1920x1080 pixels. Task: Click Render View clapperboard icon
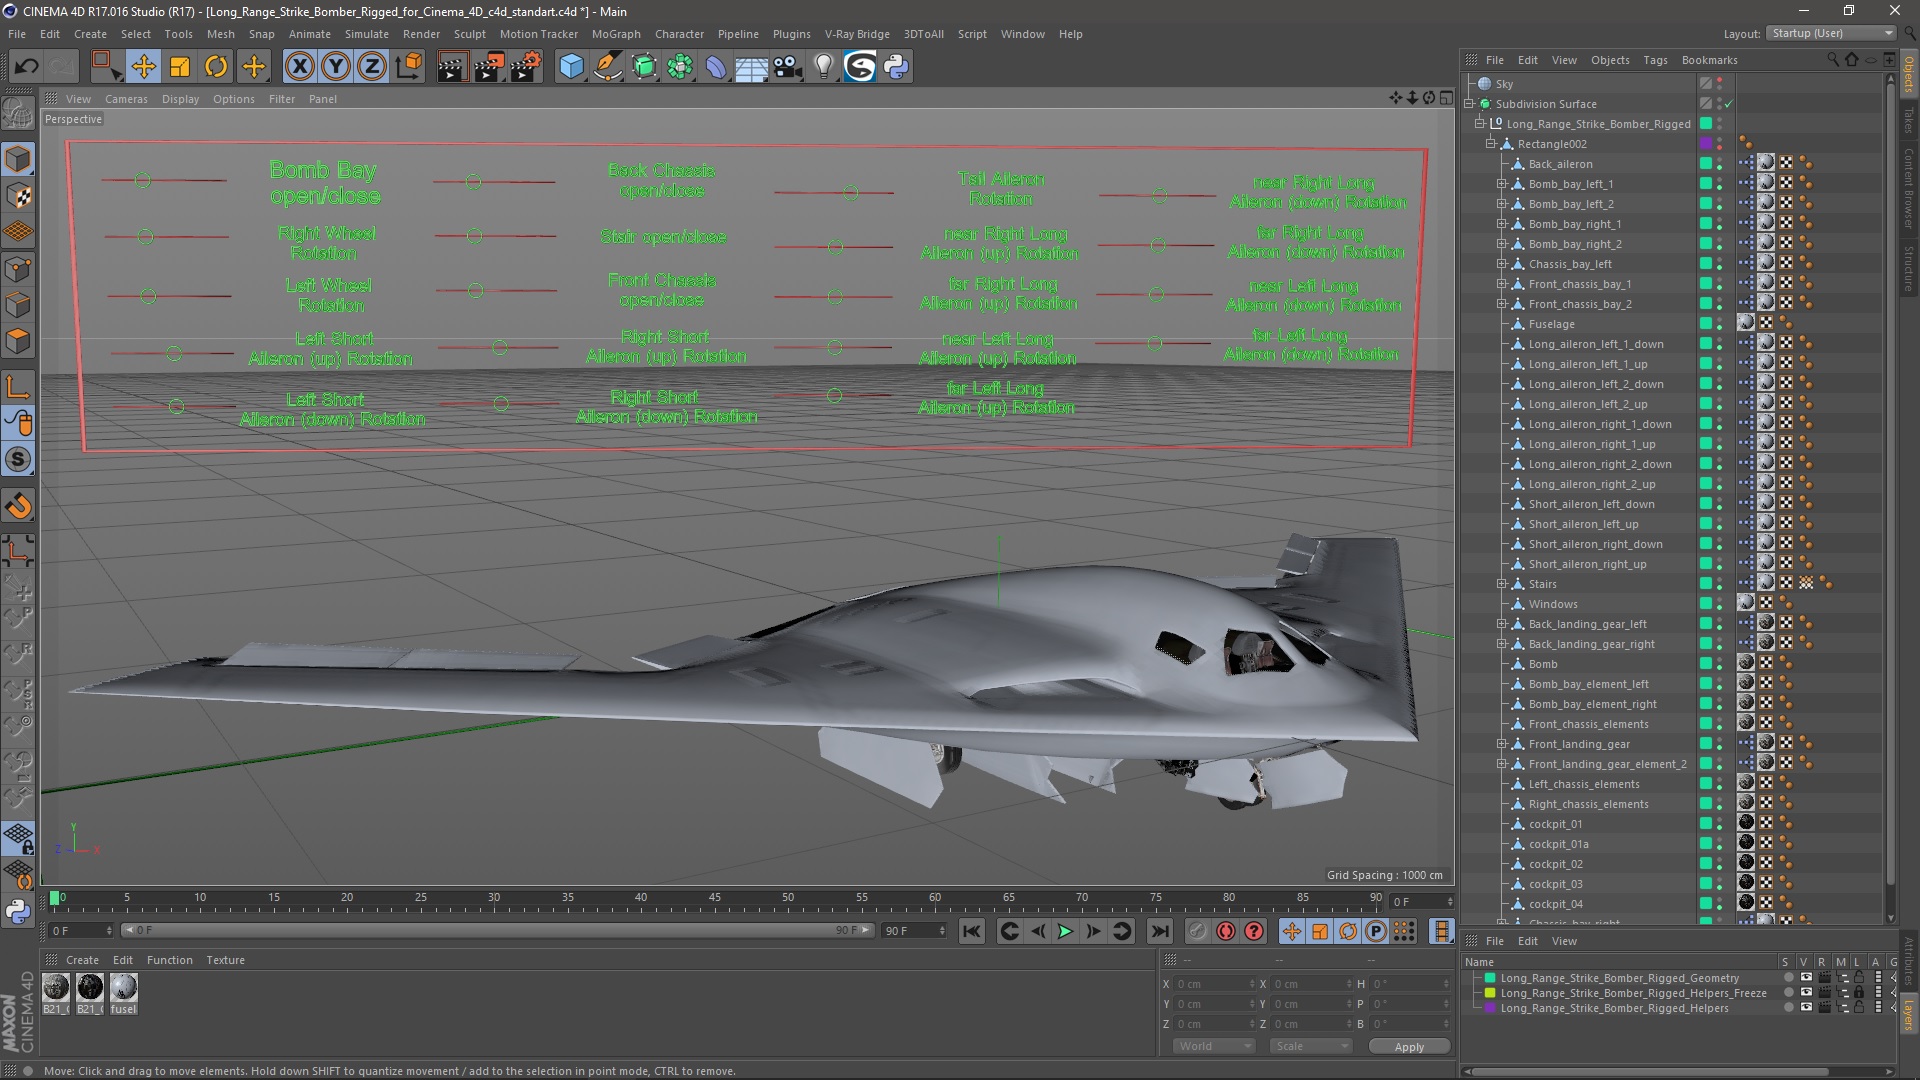point(452,67)
